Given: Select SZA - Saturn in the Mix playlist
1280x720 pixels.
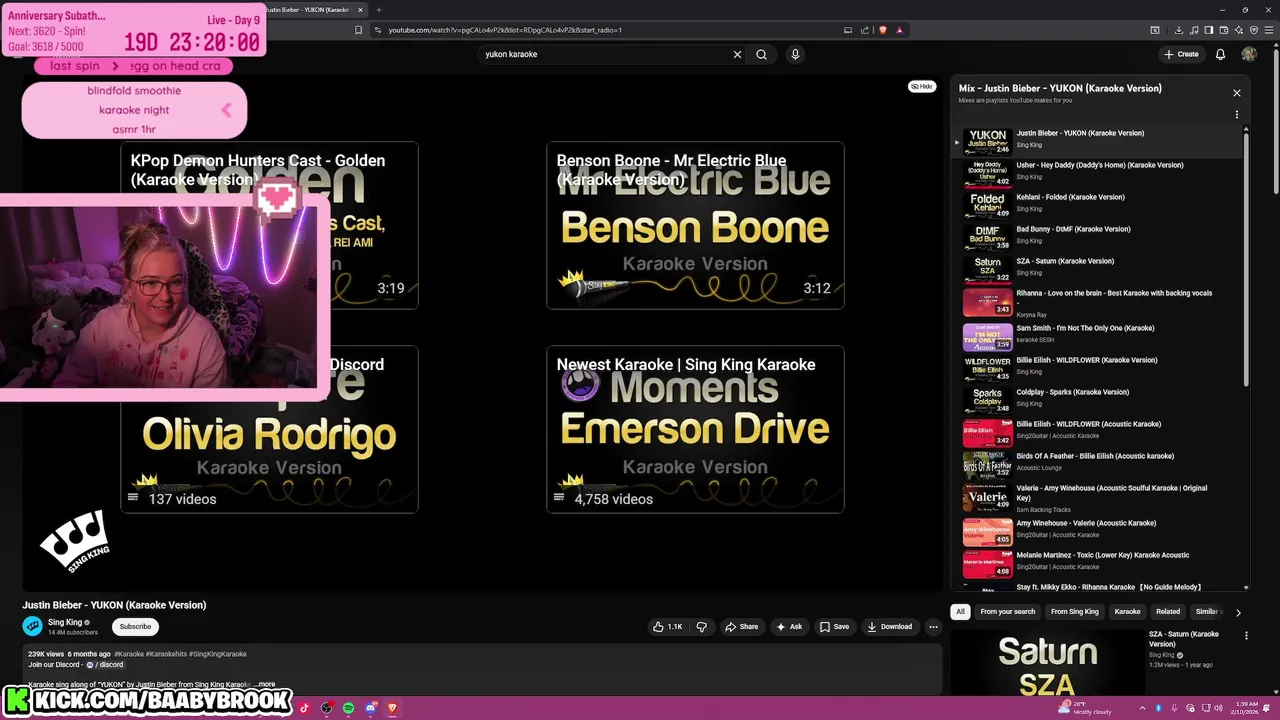Looking at the screenshot, I should point(1100,267).
